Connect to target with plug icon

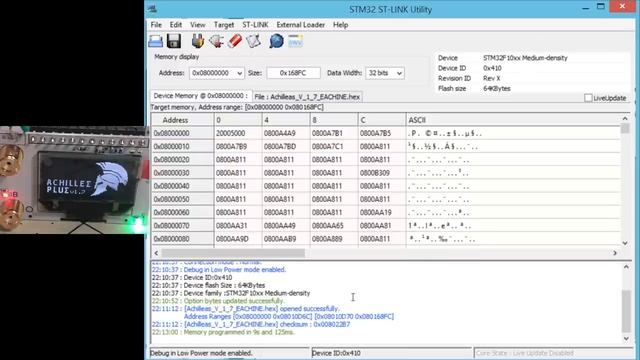click(x=198, y=41)
